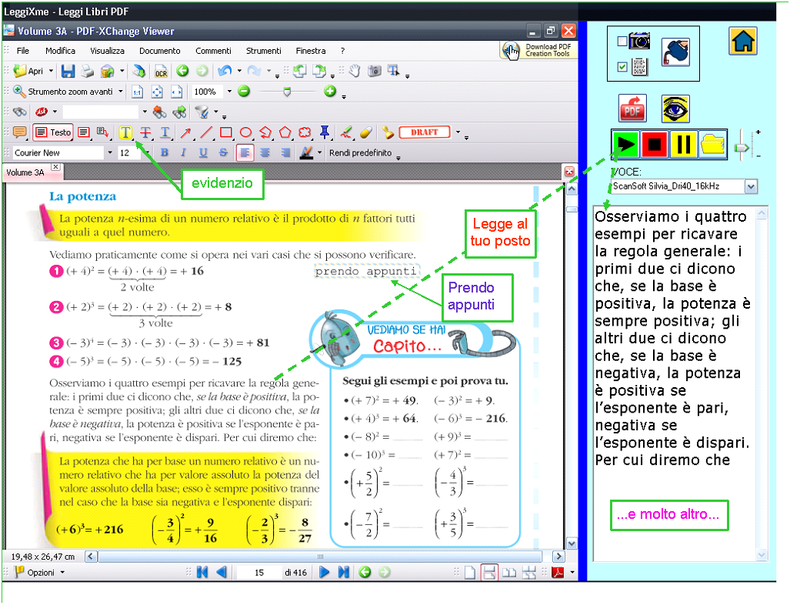Open the Modifica menu

pyautogui.click(x=60, y=50)
